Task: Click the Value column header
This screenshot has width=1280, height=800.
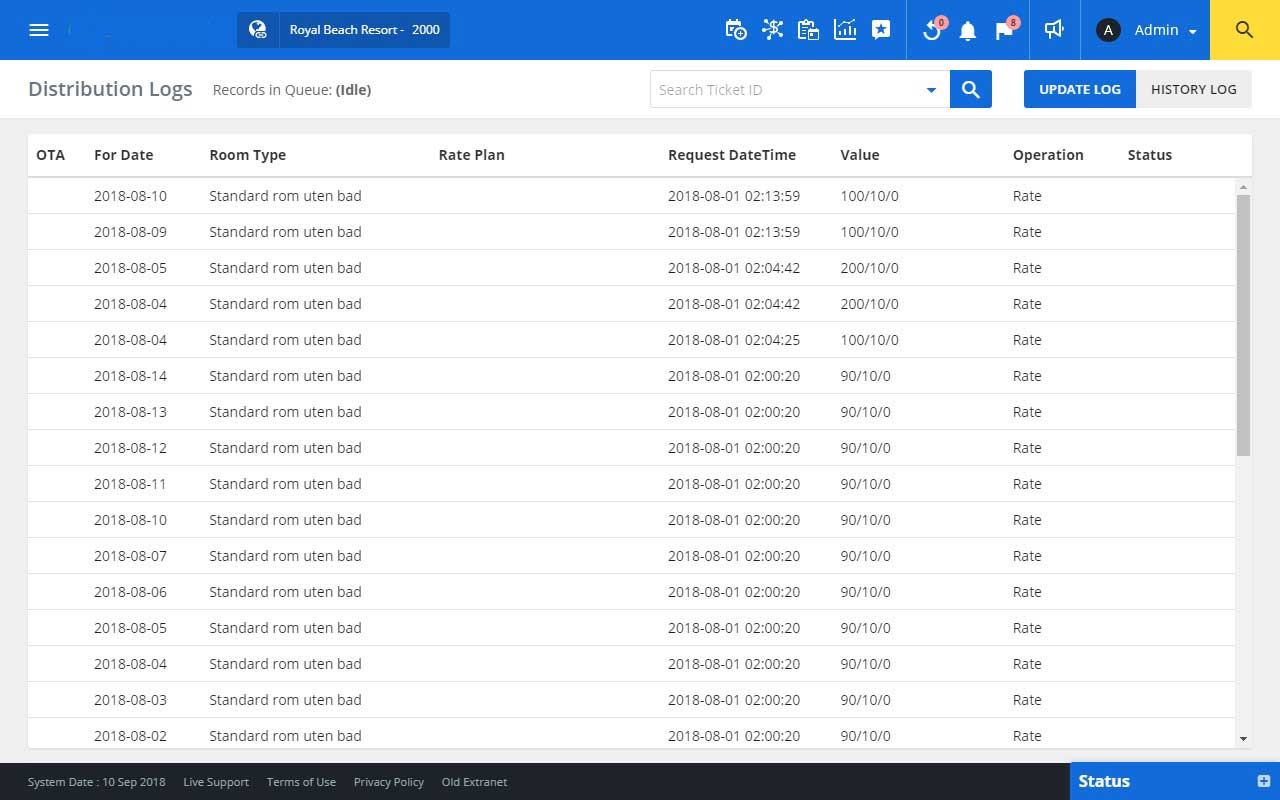Action: (860, 155)
